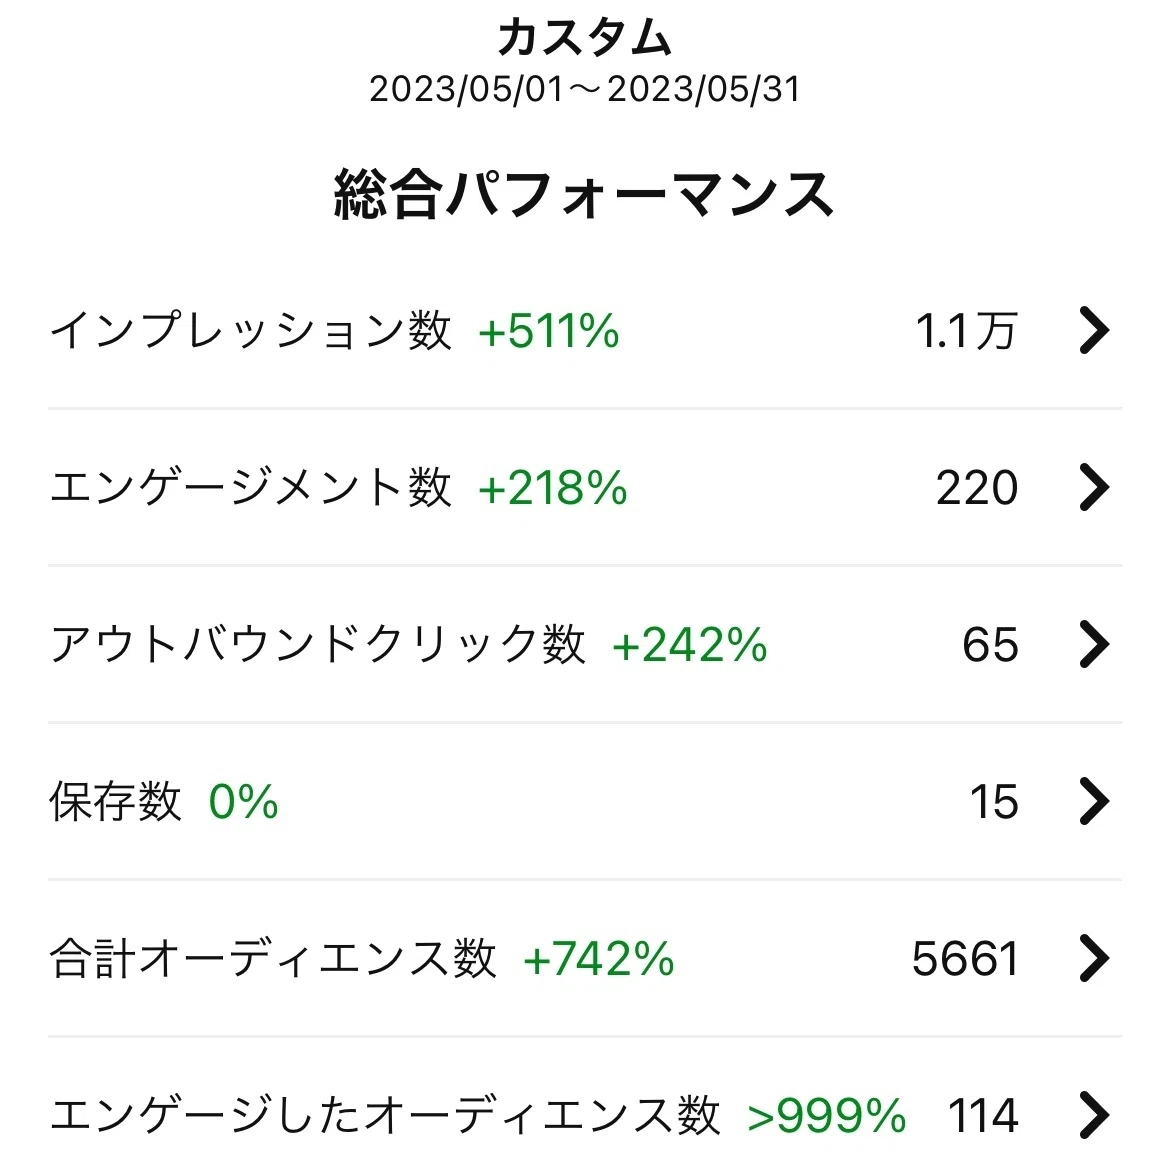The image size is (1170, 1166).
Task: Click the +511% impressions change
Action: click(x=549, y=330)
